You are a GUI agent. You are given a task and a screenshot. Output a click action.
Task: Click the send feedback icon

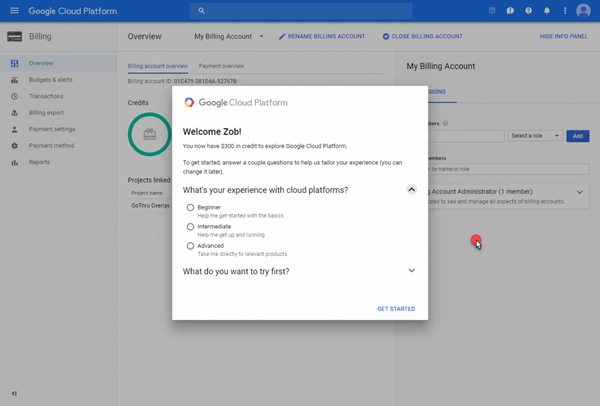pos(510,10)
